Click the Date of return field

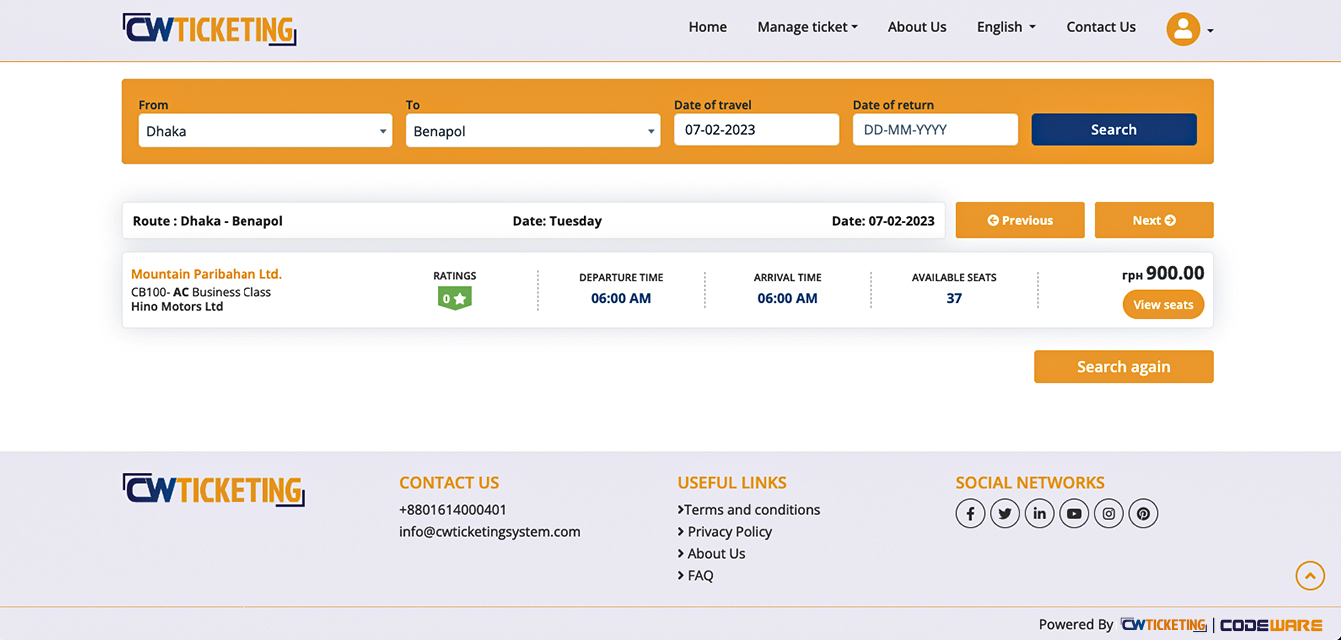tap(935, 129)
